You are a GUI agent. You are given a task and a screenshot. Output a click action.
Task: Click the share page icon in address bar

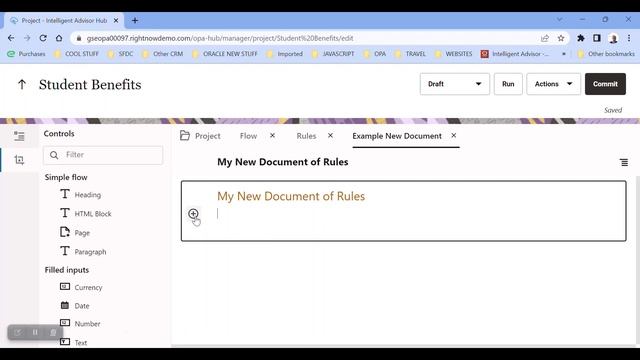point(544,38)
